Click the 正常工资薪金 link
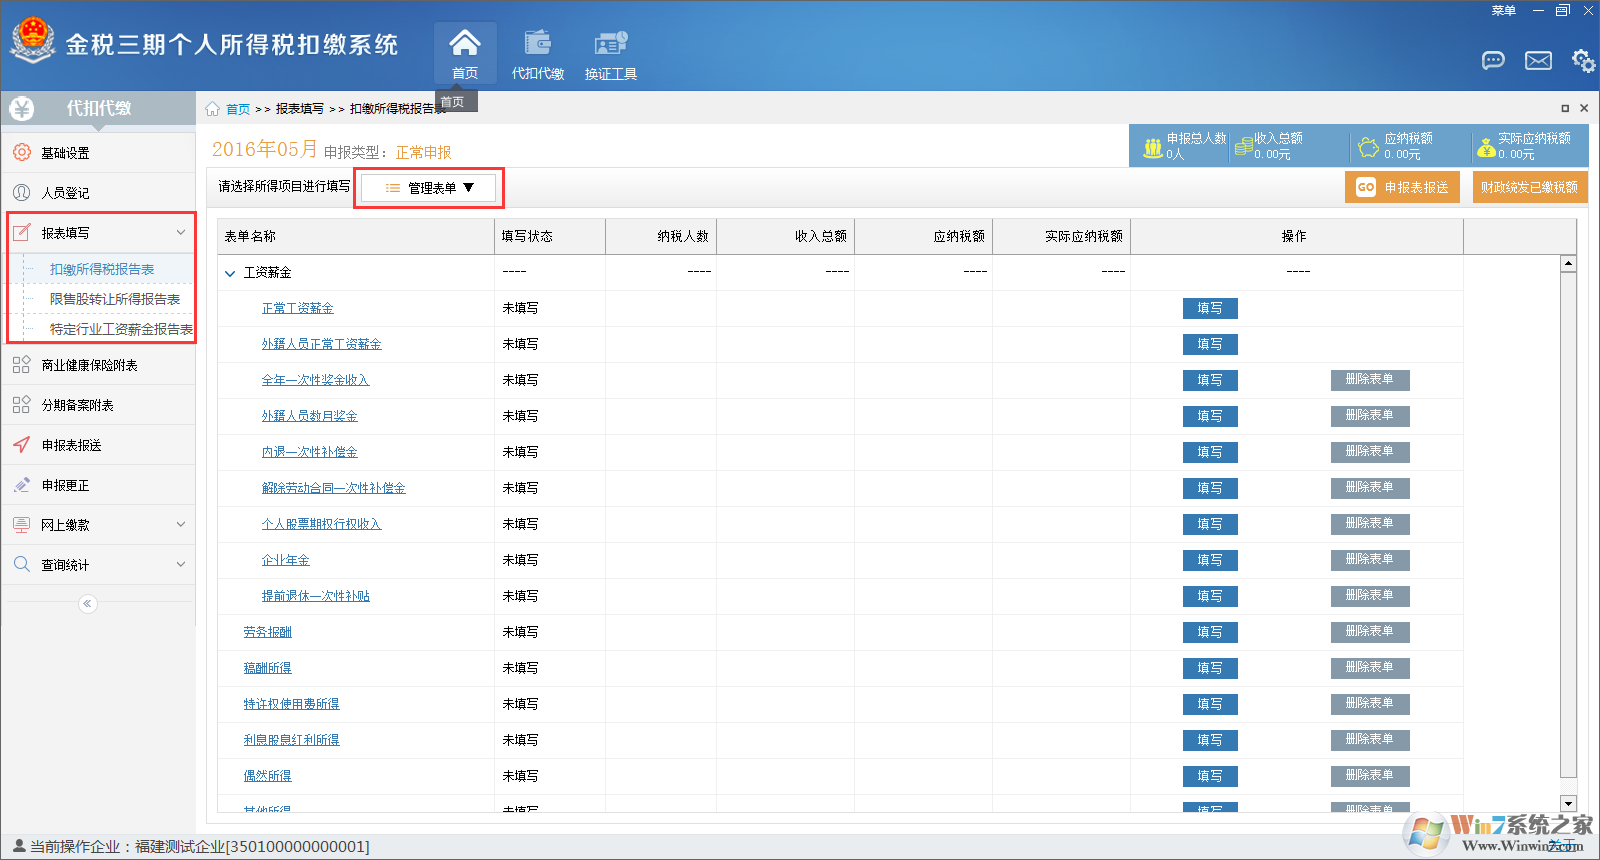 [x=297, y=308]
